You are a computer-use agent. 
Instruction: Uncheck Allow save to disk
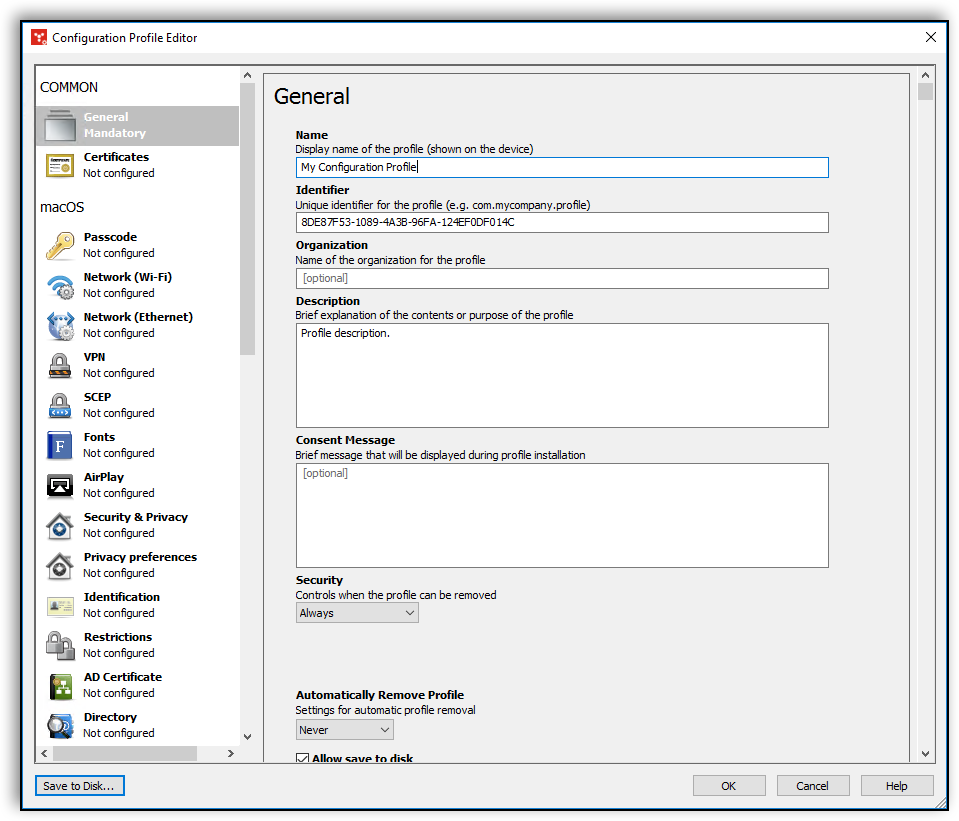click(x=302, y=758)
